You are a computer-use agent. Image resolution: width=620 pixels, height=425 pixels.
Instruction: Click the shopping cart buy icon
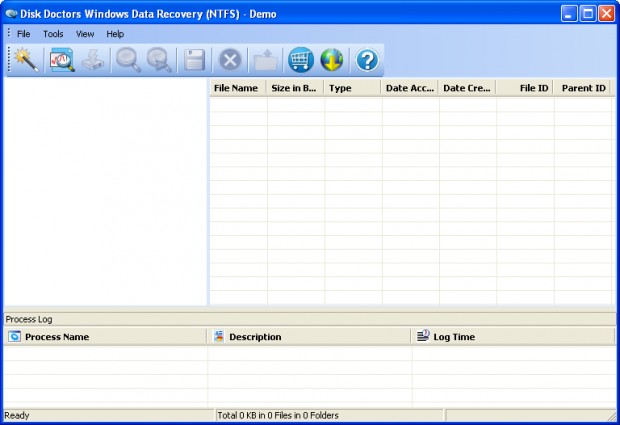[301, 60]
